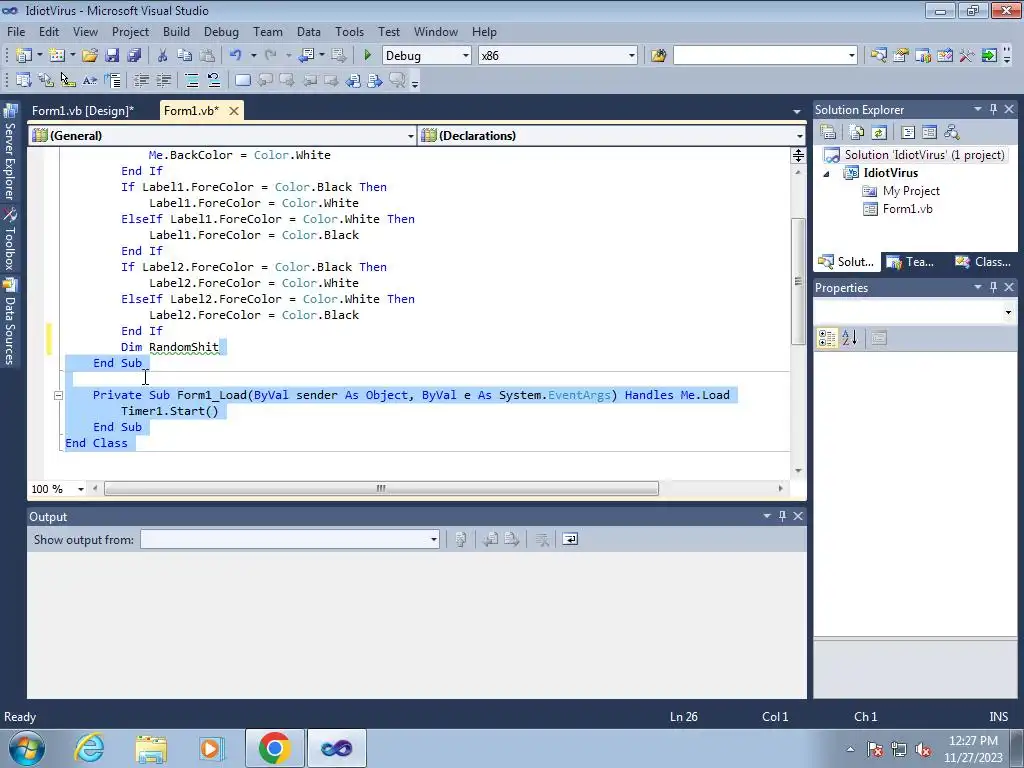Viewport: 1024px width, 768px height.
Task: Click the Add New Item toolbar icon
Action: pos(57,56)
